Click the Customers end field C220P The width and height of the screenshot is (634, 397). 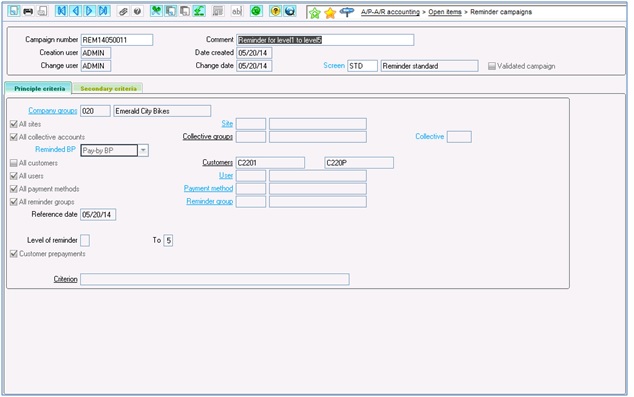[x=359, y=163]
